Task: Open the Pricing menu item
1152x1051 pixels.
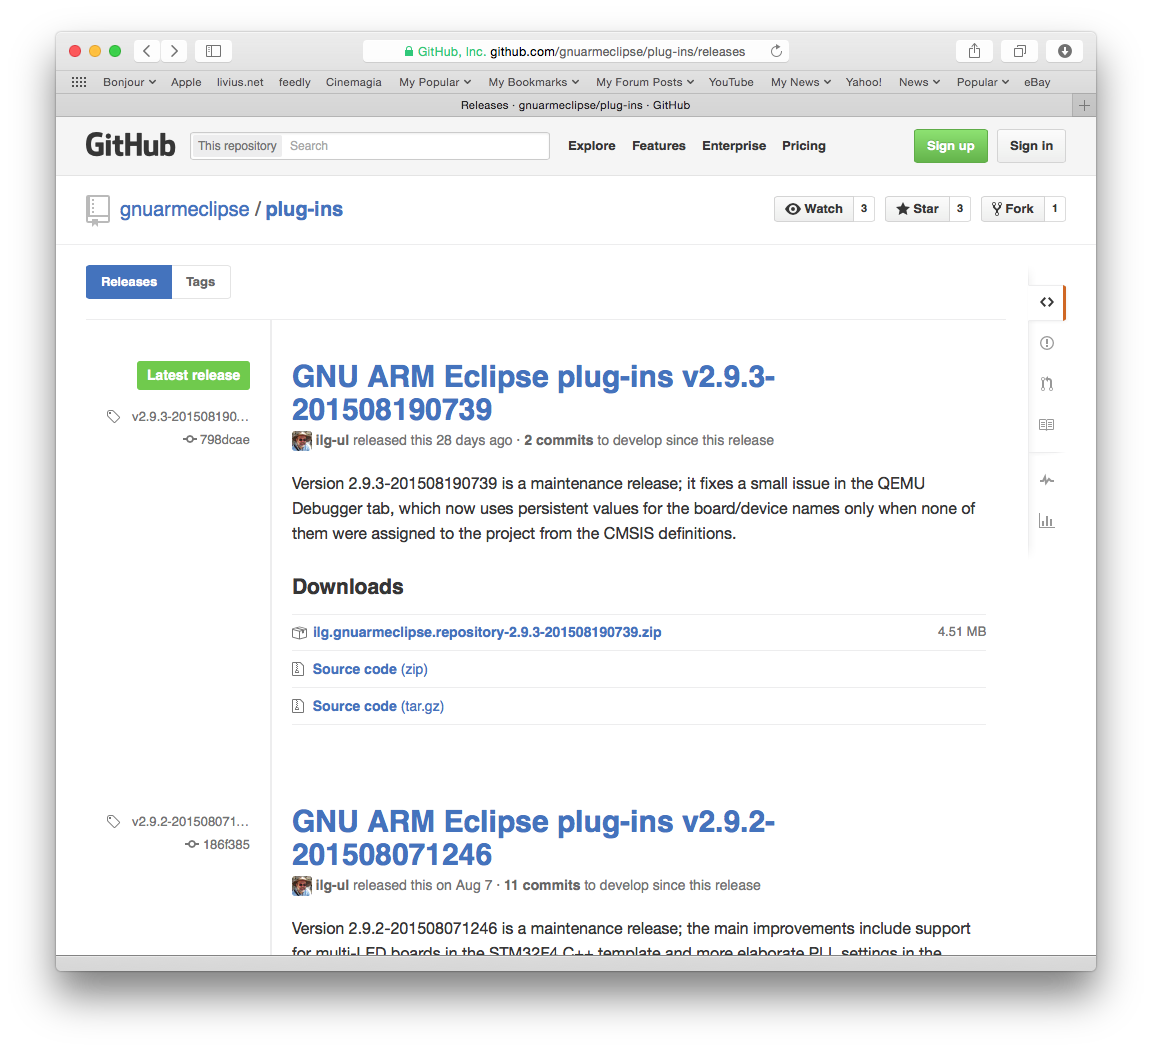Action: [x=804, y=145]
